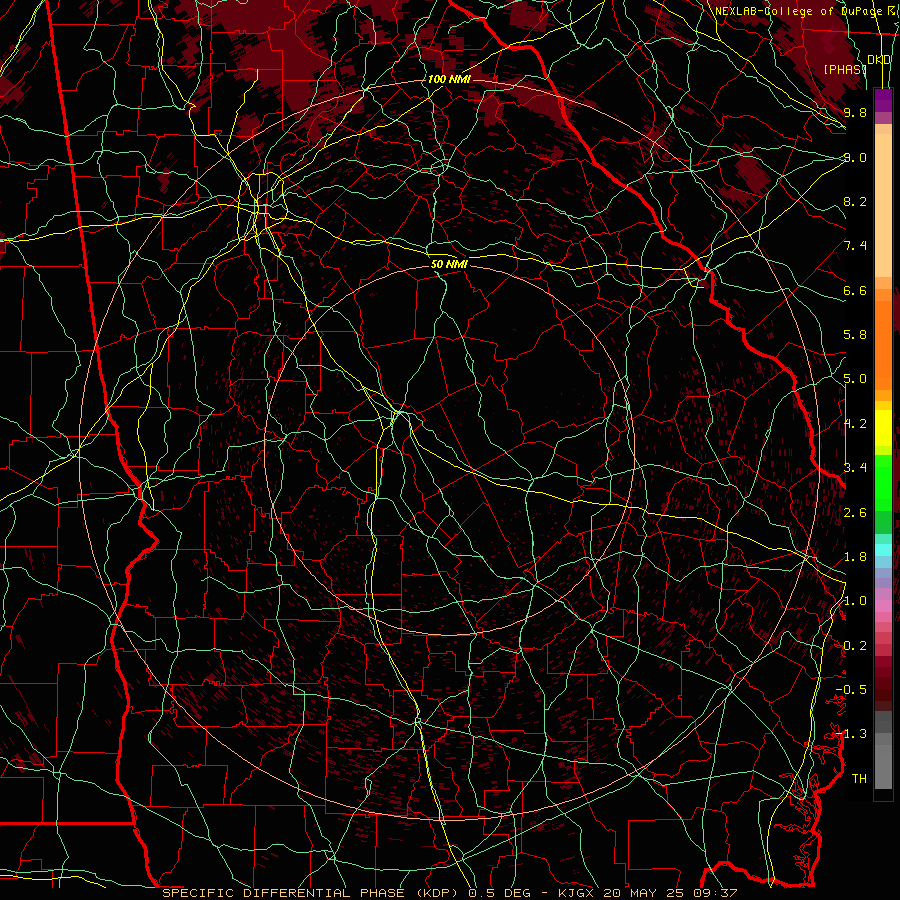Screen dimensions: 900x900
Task: Click the 9.0 value on color scale
Action: tap(855, 157)
